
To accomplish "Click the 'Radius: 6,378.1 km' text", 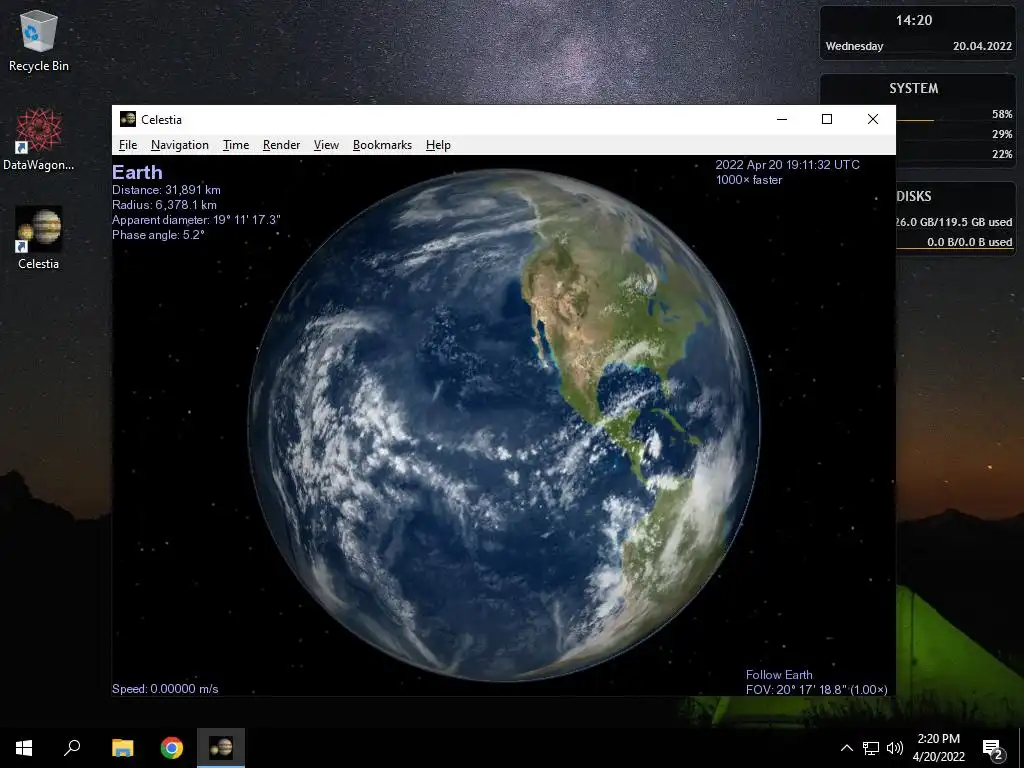I will pyautogui.click(x=165, y=205).
